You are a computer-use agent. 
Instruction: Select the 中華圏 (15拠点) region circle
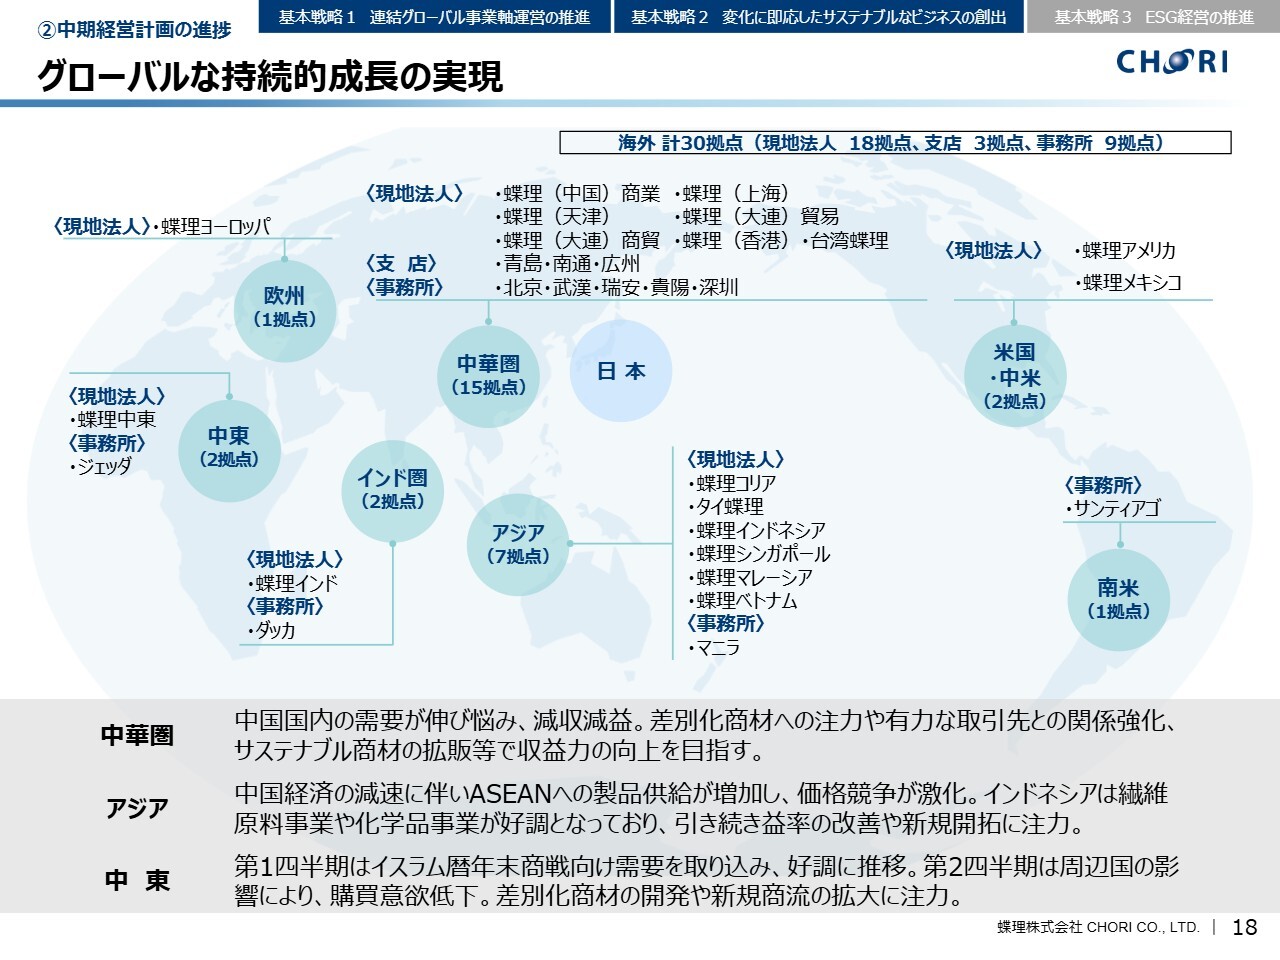[x=488, y=376]
